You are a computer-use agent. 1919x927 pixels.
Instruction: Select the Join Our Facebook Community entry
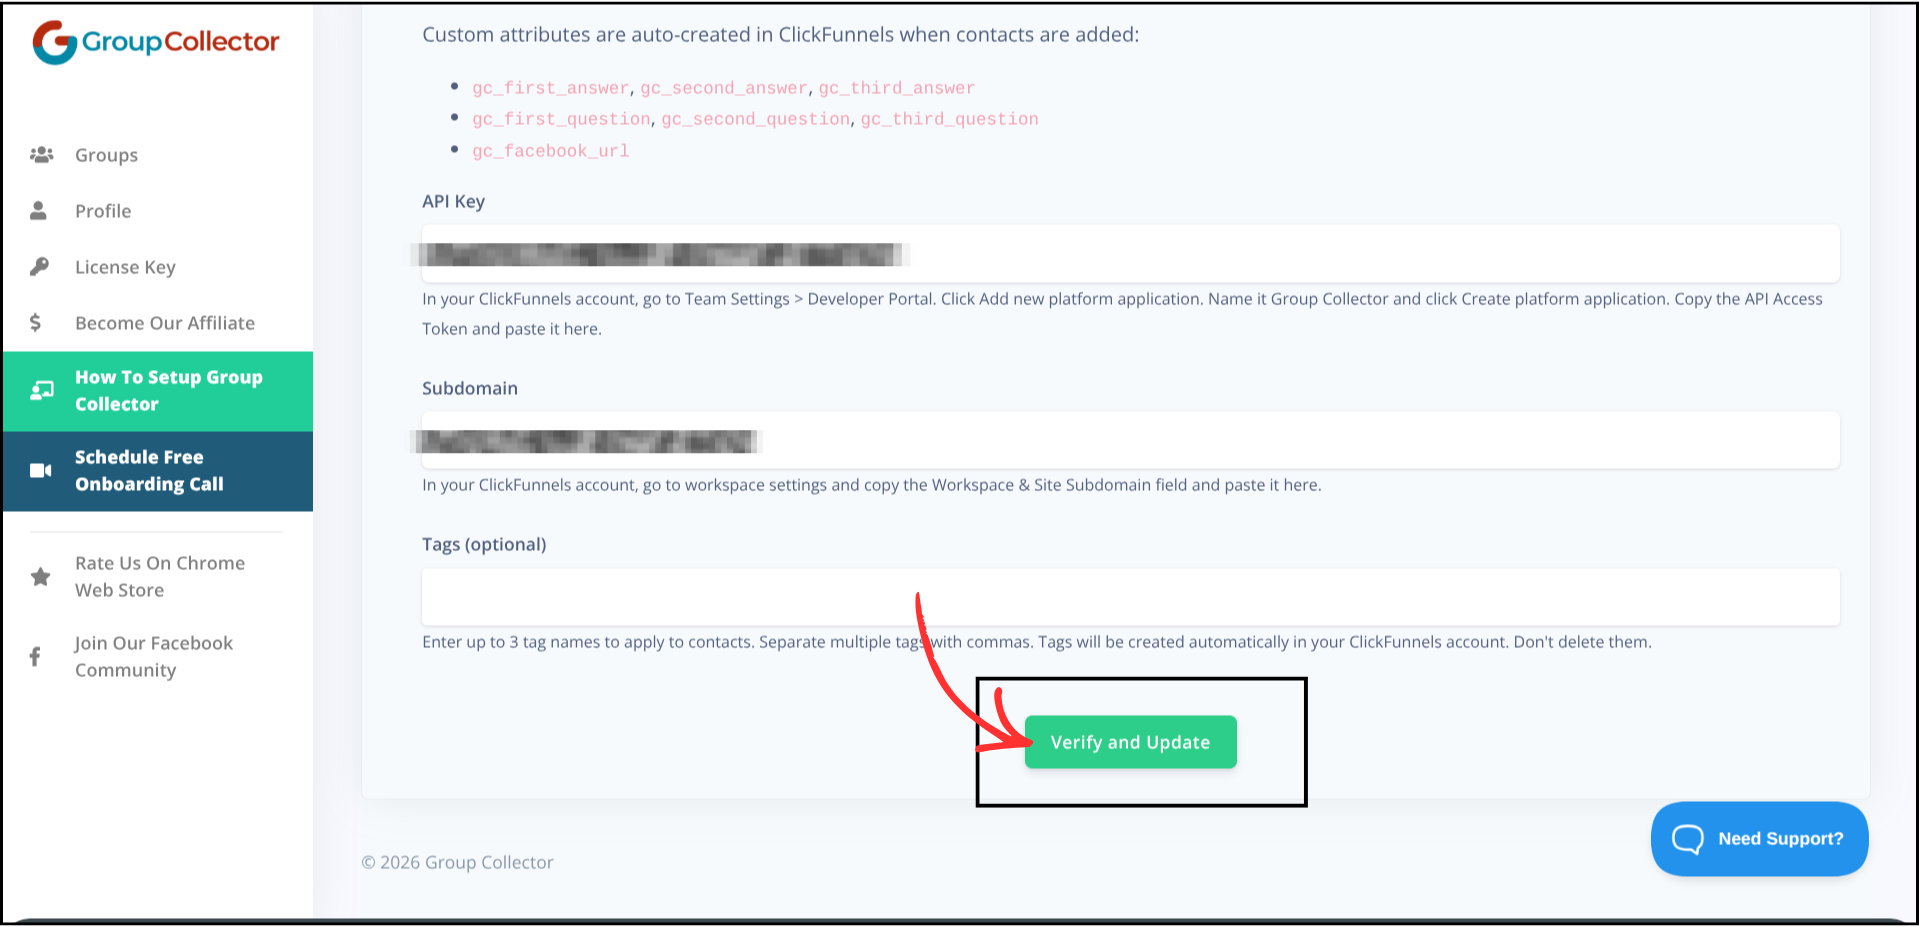(153, 656)
